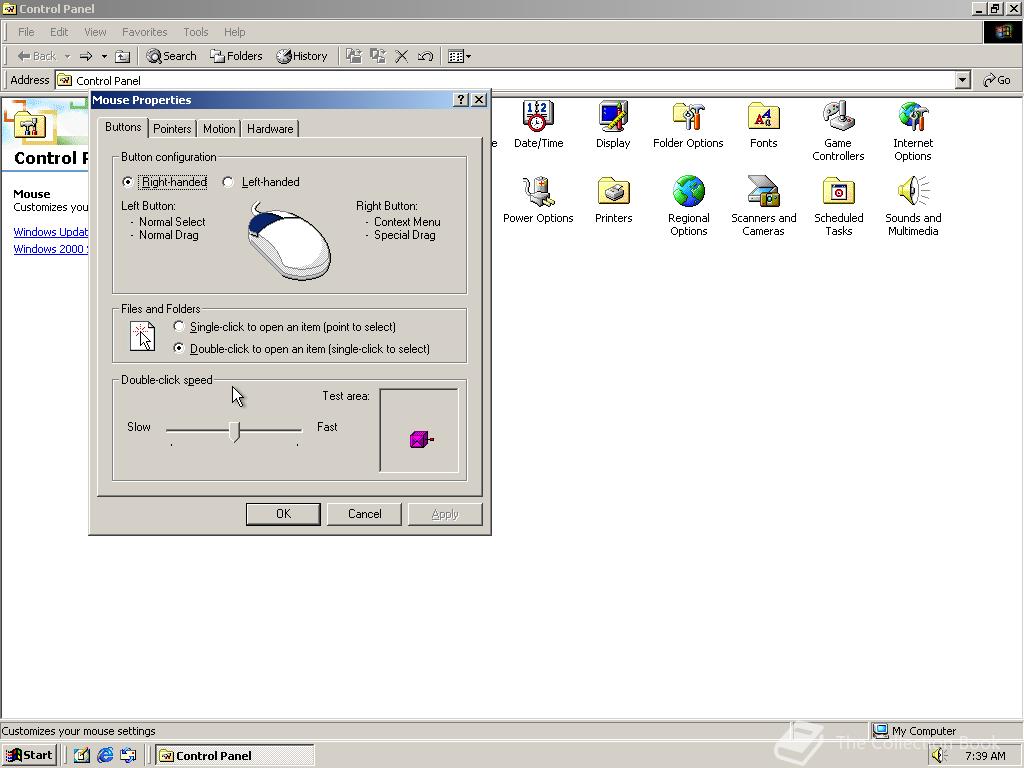
Task: Click the double-click speed slider thumb
Action: pos(235,432)
